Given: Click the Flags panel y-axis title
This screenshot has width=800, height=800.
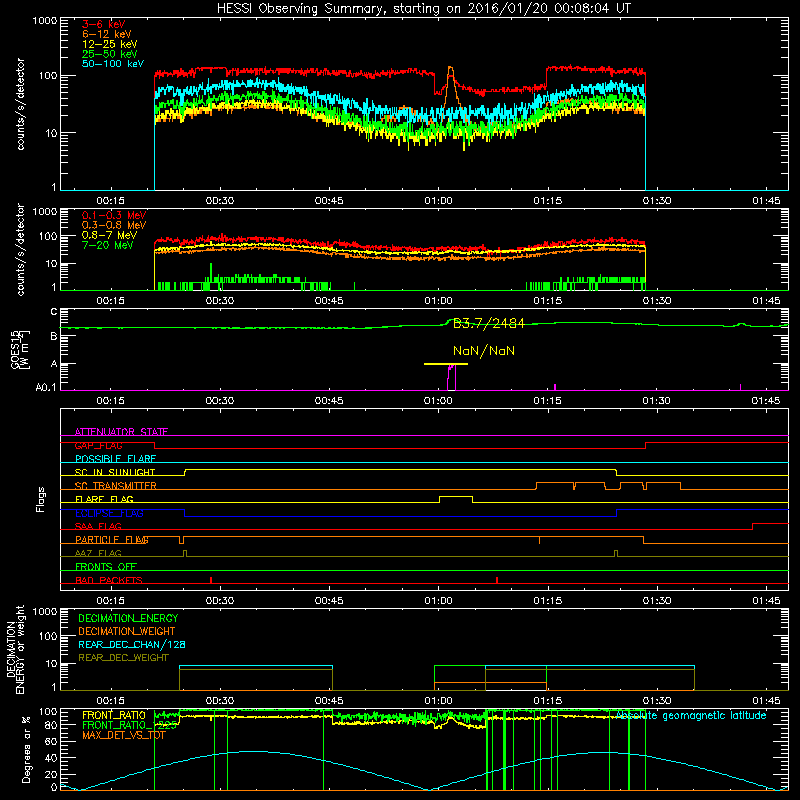Looking at the screenshot, I should pyautogui.click(x=41, y=499).
